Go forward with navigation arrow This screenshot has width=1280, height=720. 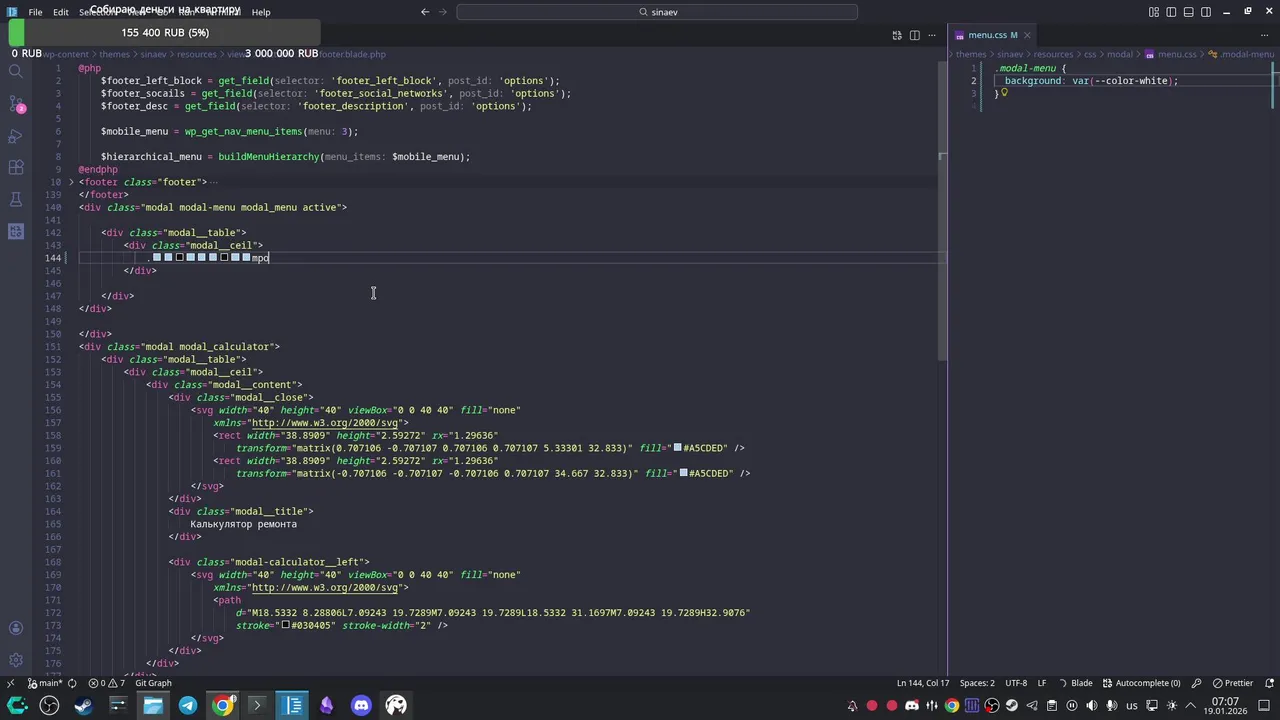[441, 12]
